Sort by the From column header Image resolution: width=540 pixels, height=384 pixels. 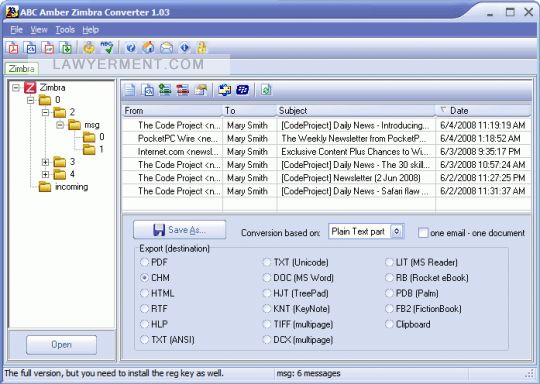[x=172, y=111]
